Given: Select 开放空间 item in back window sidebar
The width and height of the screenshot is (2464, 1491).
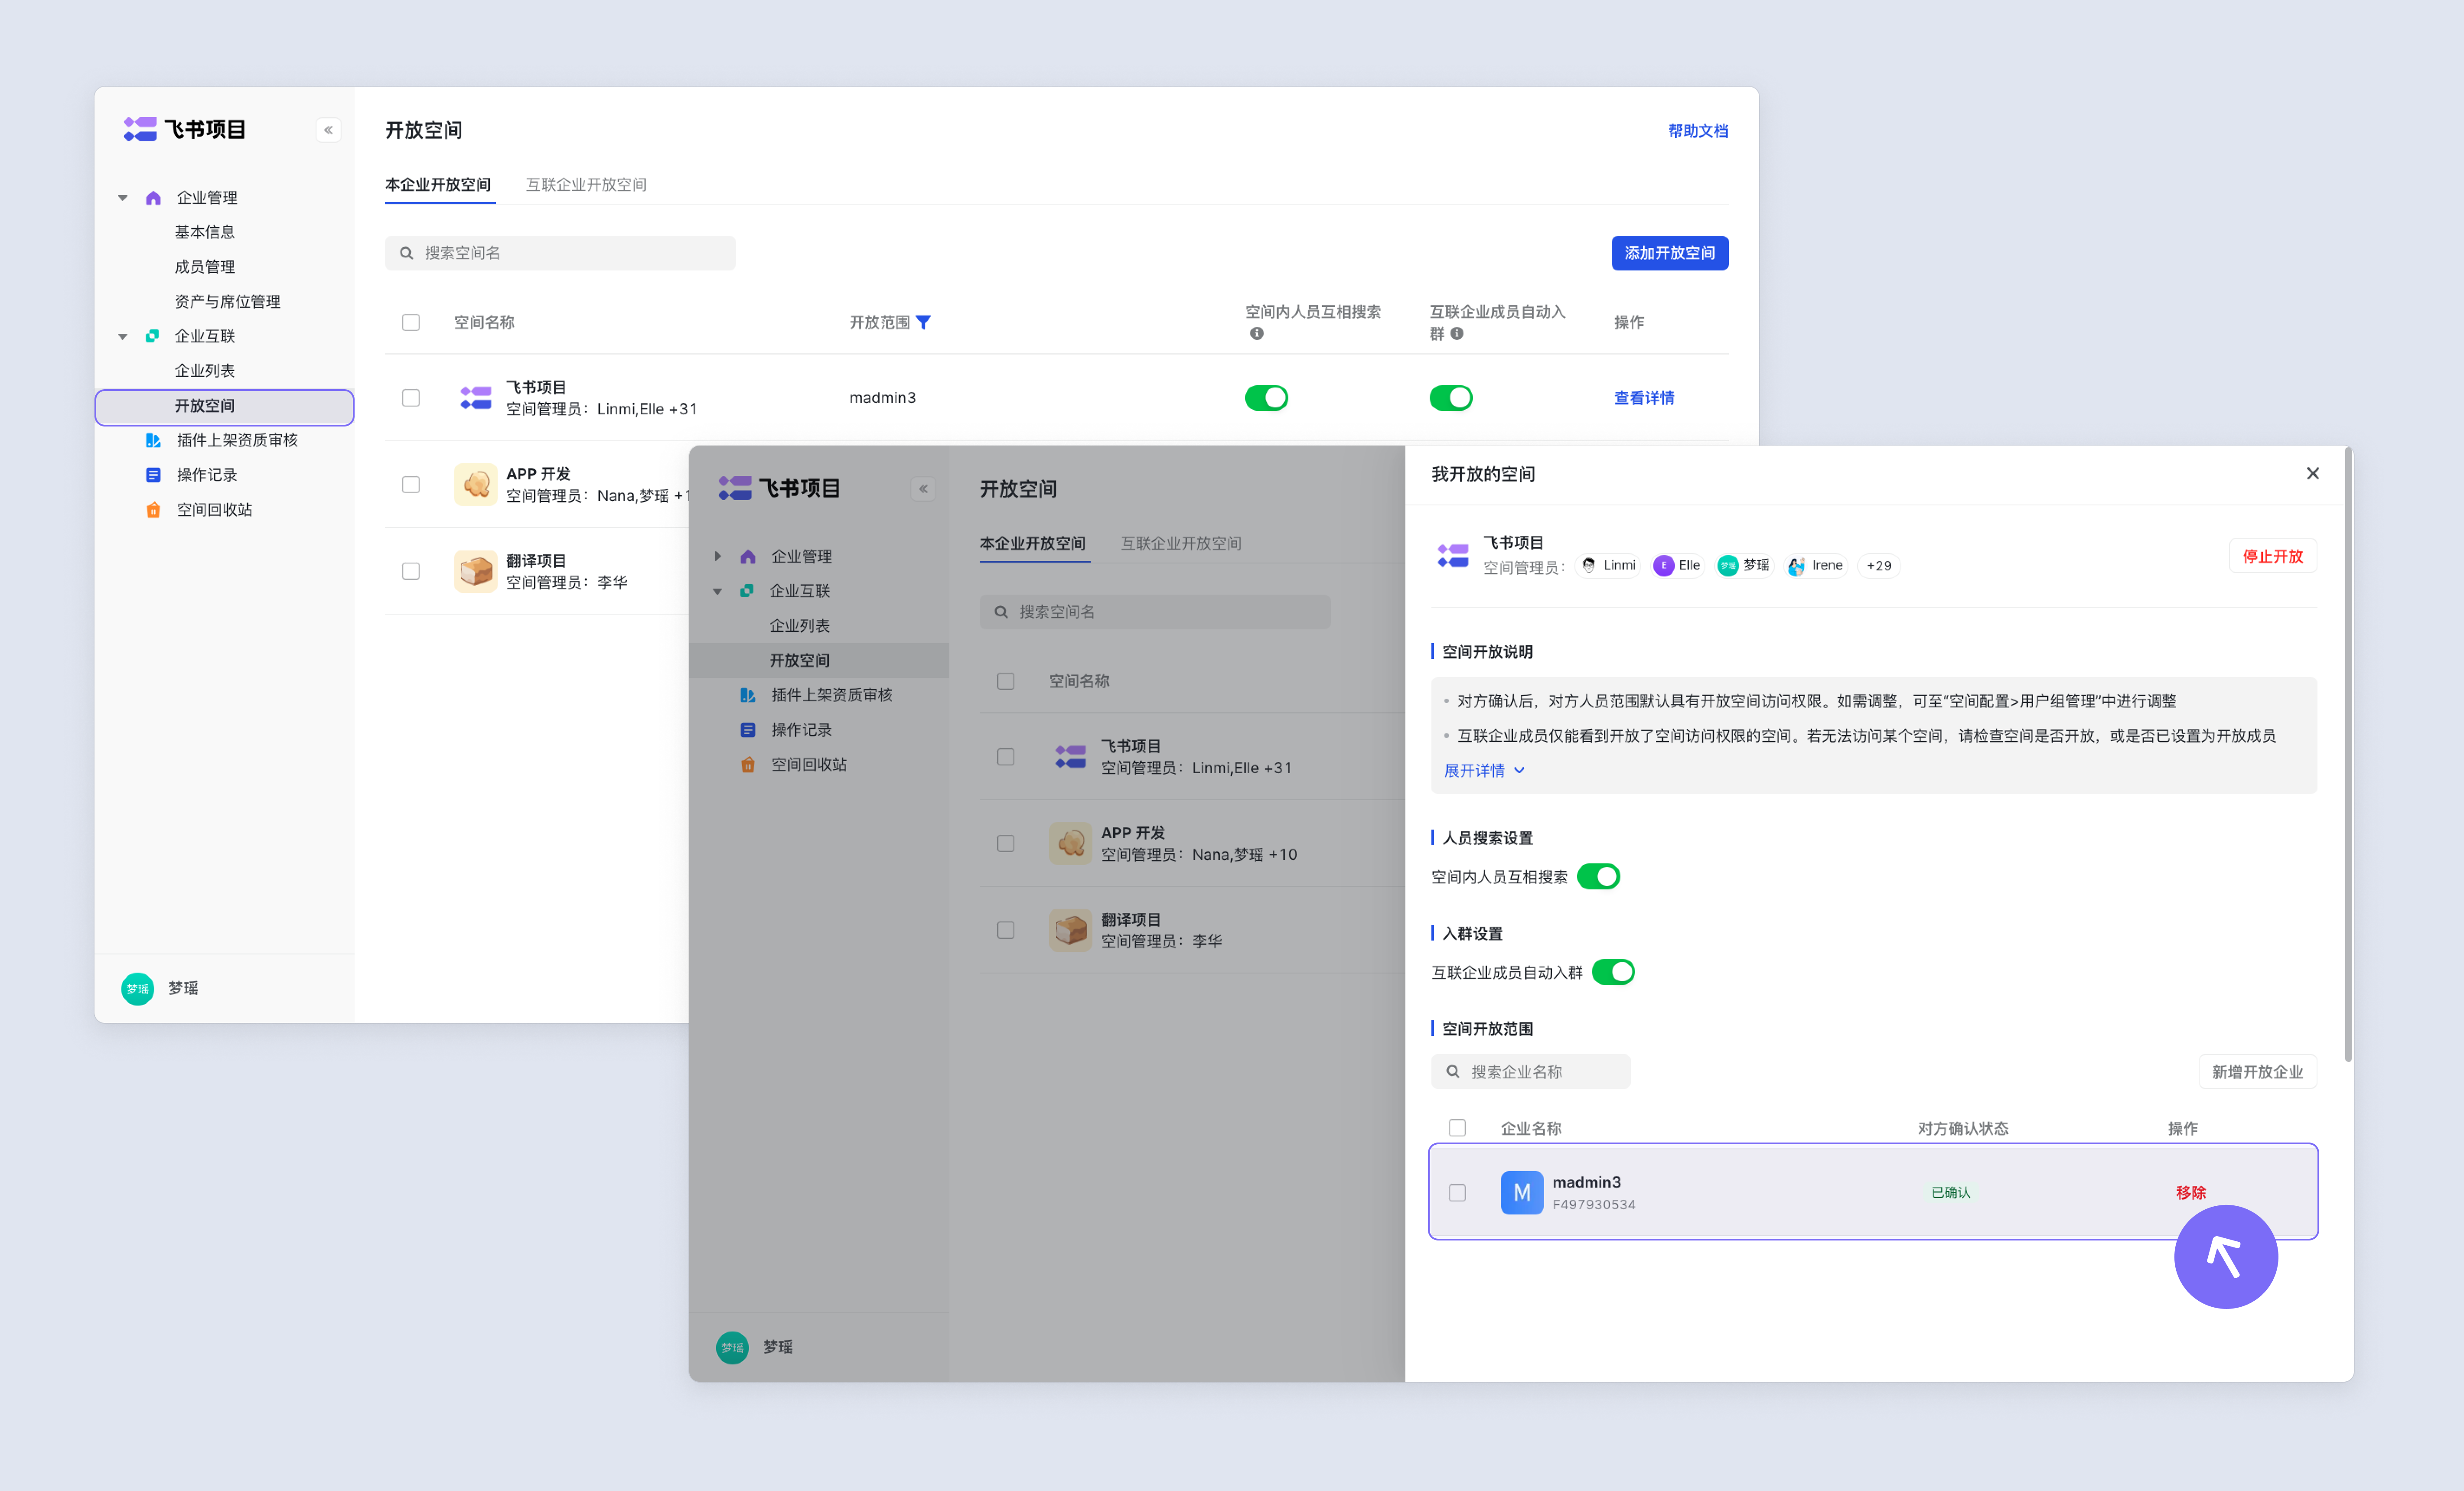Looking at the screenshot, I should pos(224,406).
